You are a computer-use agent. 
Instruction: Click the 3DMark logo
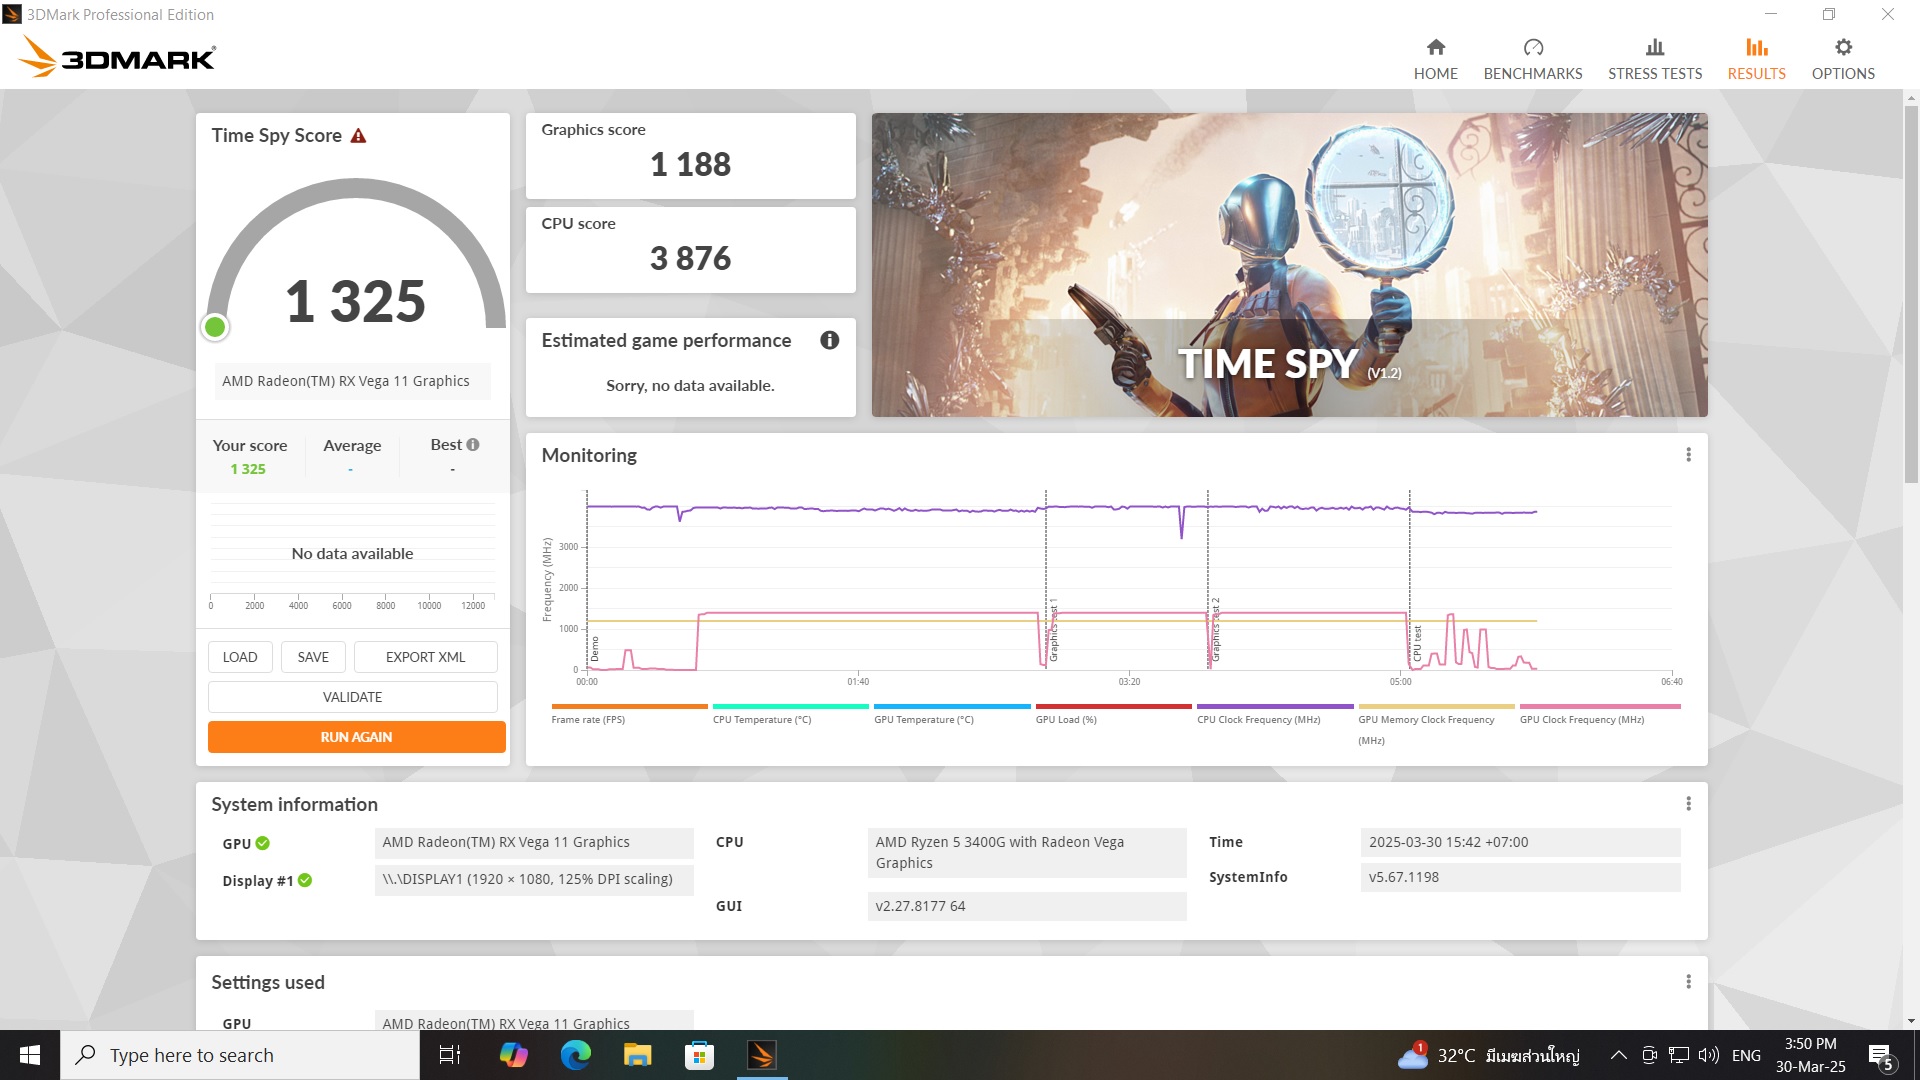pyautogui.click(x=117, y=57)
